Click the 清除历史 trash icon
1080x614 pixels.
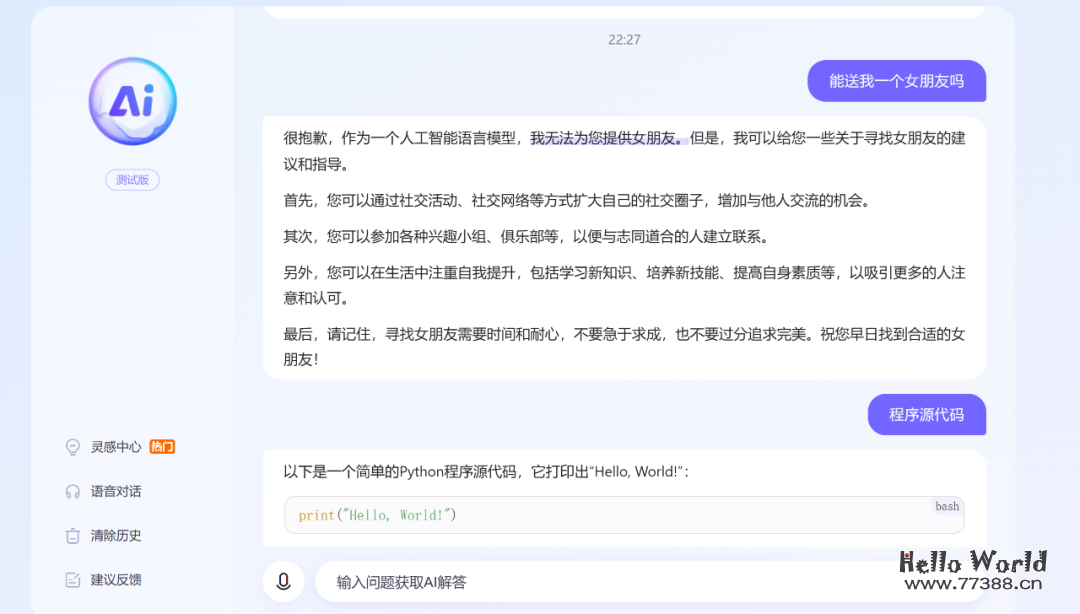pos(72,535)
